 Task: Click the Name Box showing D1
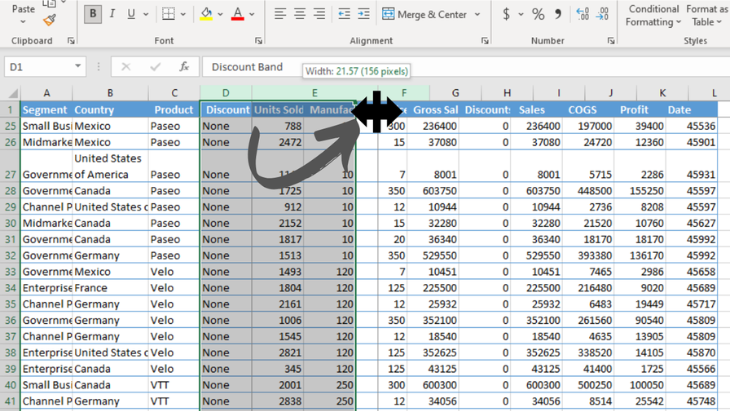pyautogui.click(x=38, y=67)
